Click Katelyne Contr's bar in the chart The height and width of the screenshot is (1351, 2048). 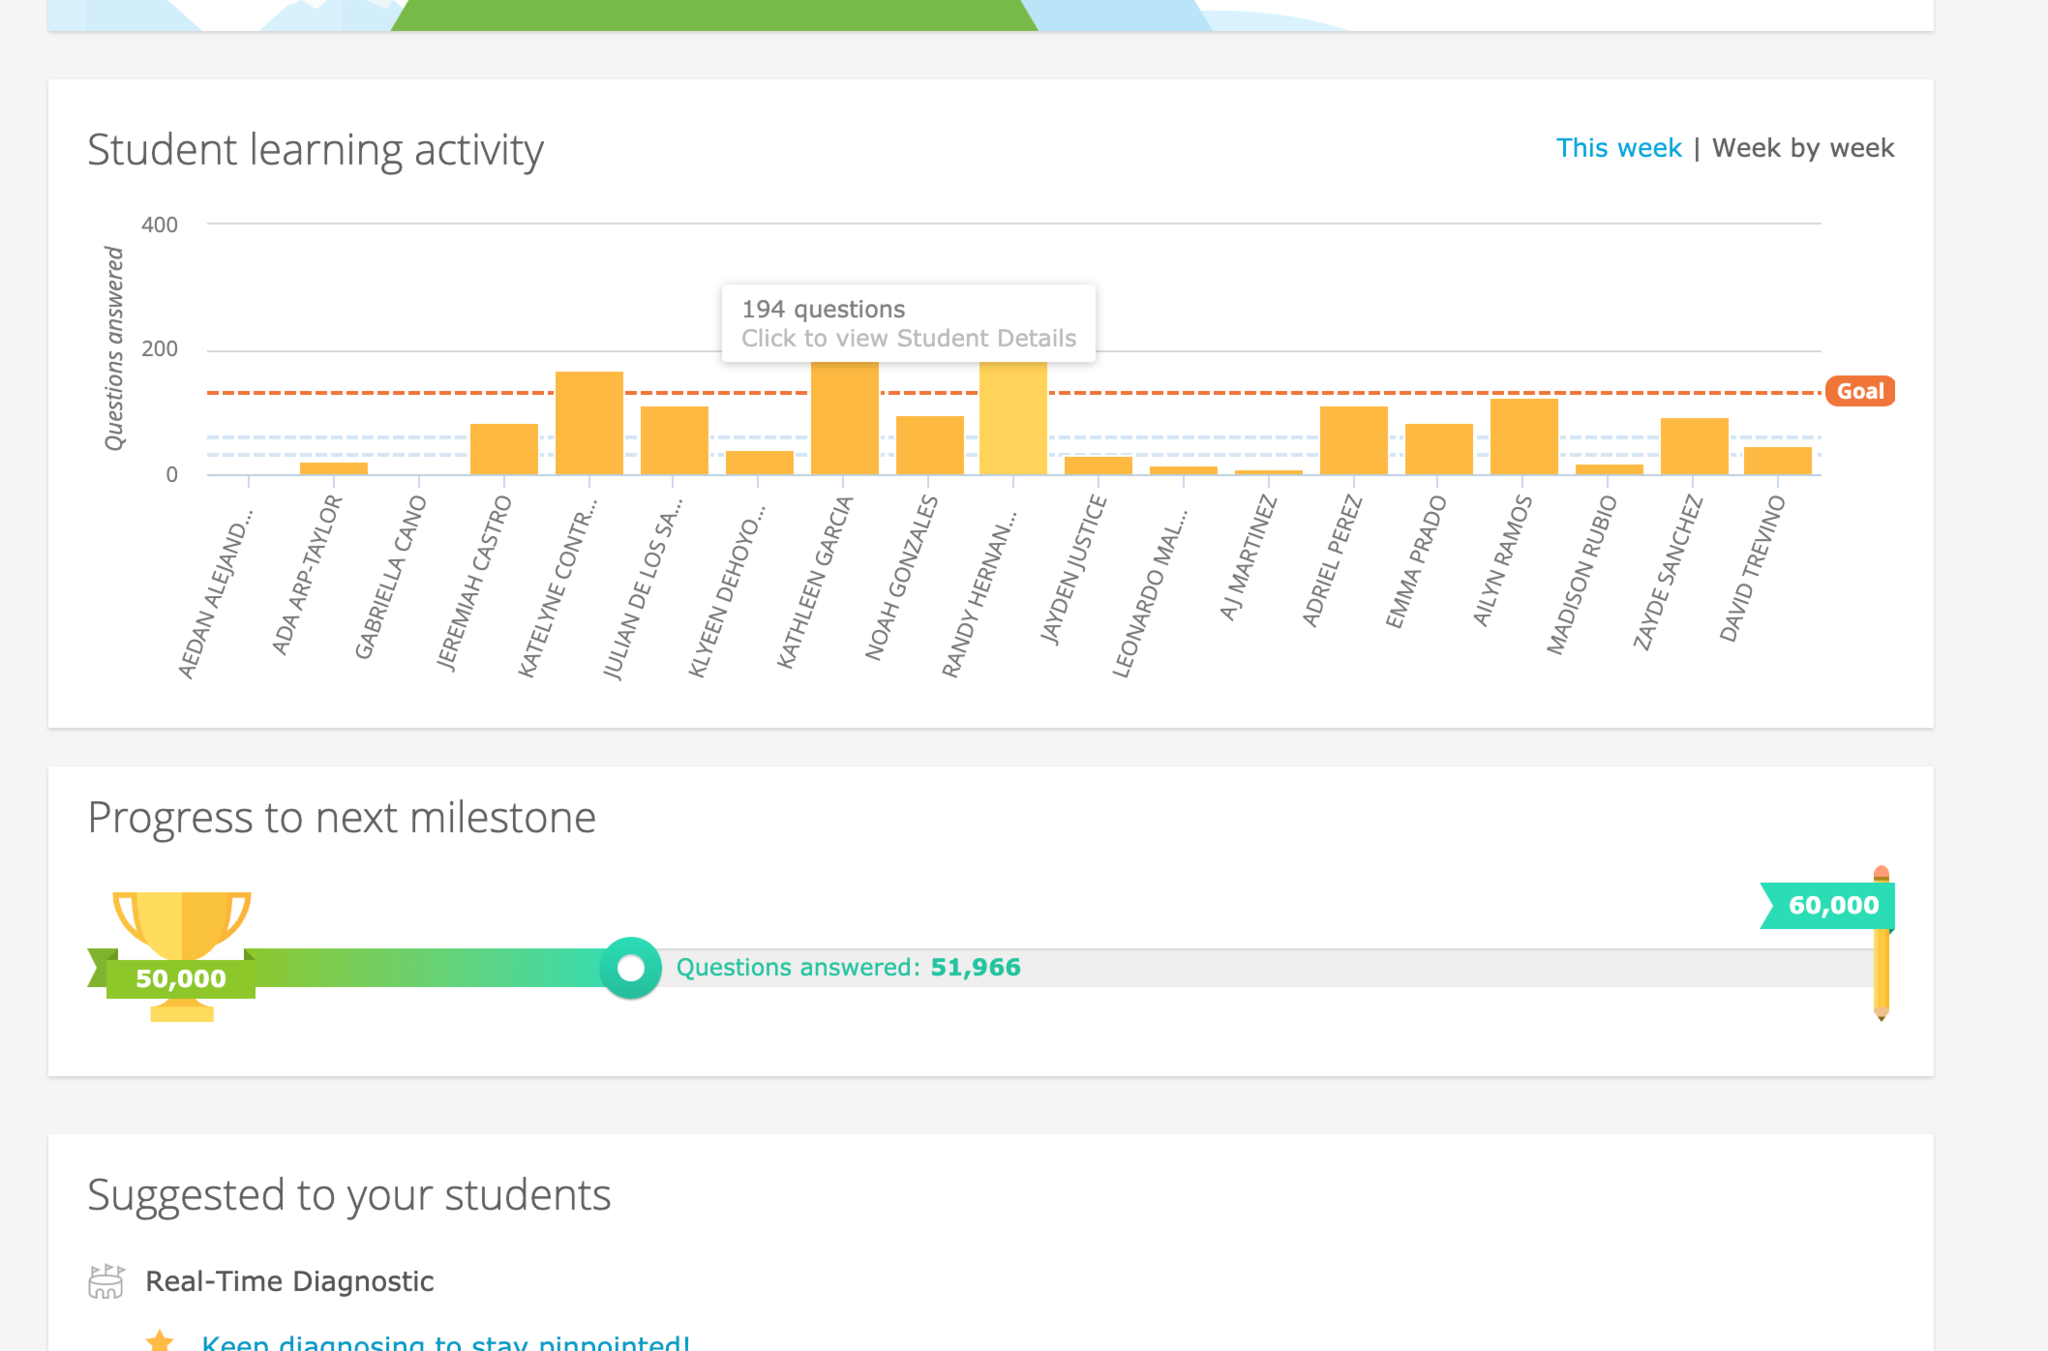coord(589,424)
